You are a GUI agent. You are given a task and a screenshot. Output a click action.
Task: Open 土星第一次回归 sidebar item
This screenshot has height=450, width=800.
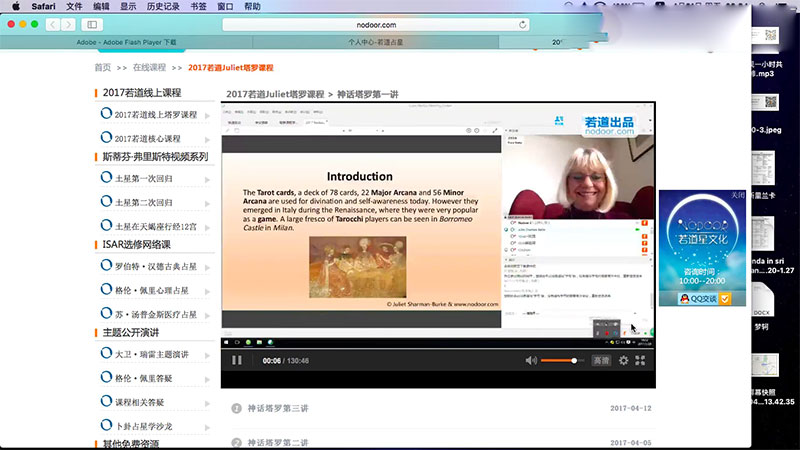click(143, 179)
